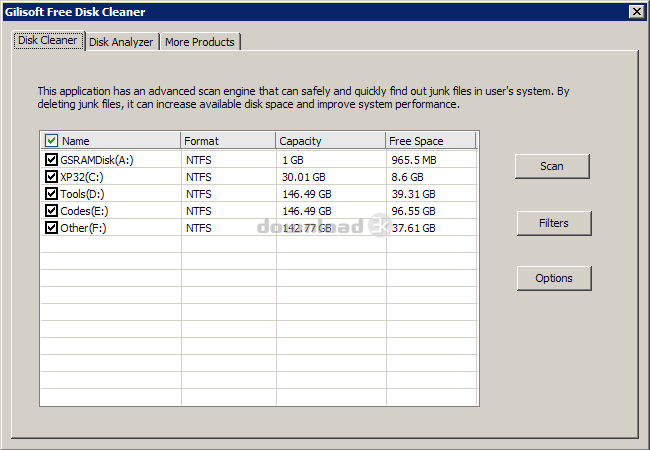This screenshot has width=650, height=450.
Task: Uncheck the Codes(E:) drive checkbox
Action: coord(51,210)
